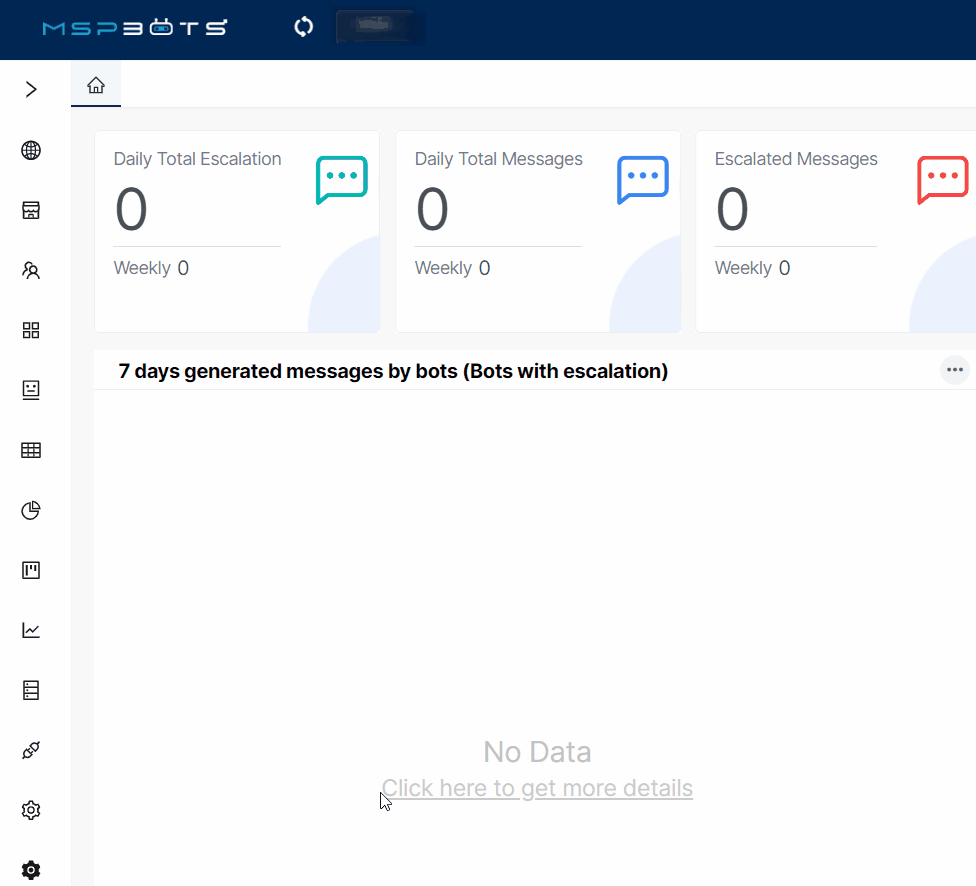Expand the left sidebar with the chevron arrow
Screen dimensions: 976x886
click(x=31, y=90)
